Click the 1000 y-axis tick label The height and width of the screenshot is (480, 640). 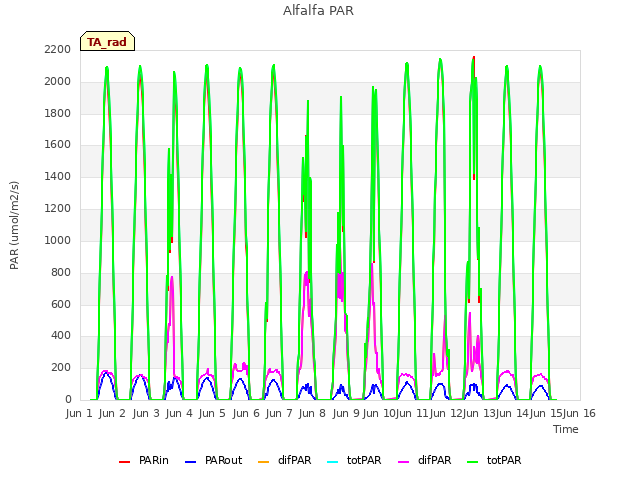(x=58, y=240)
